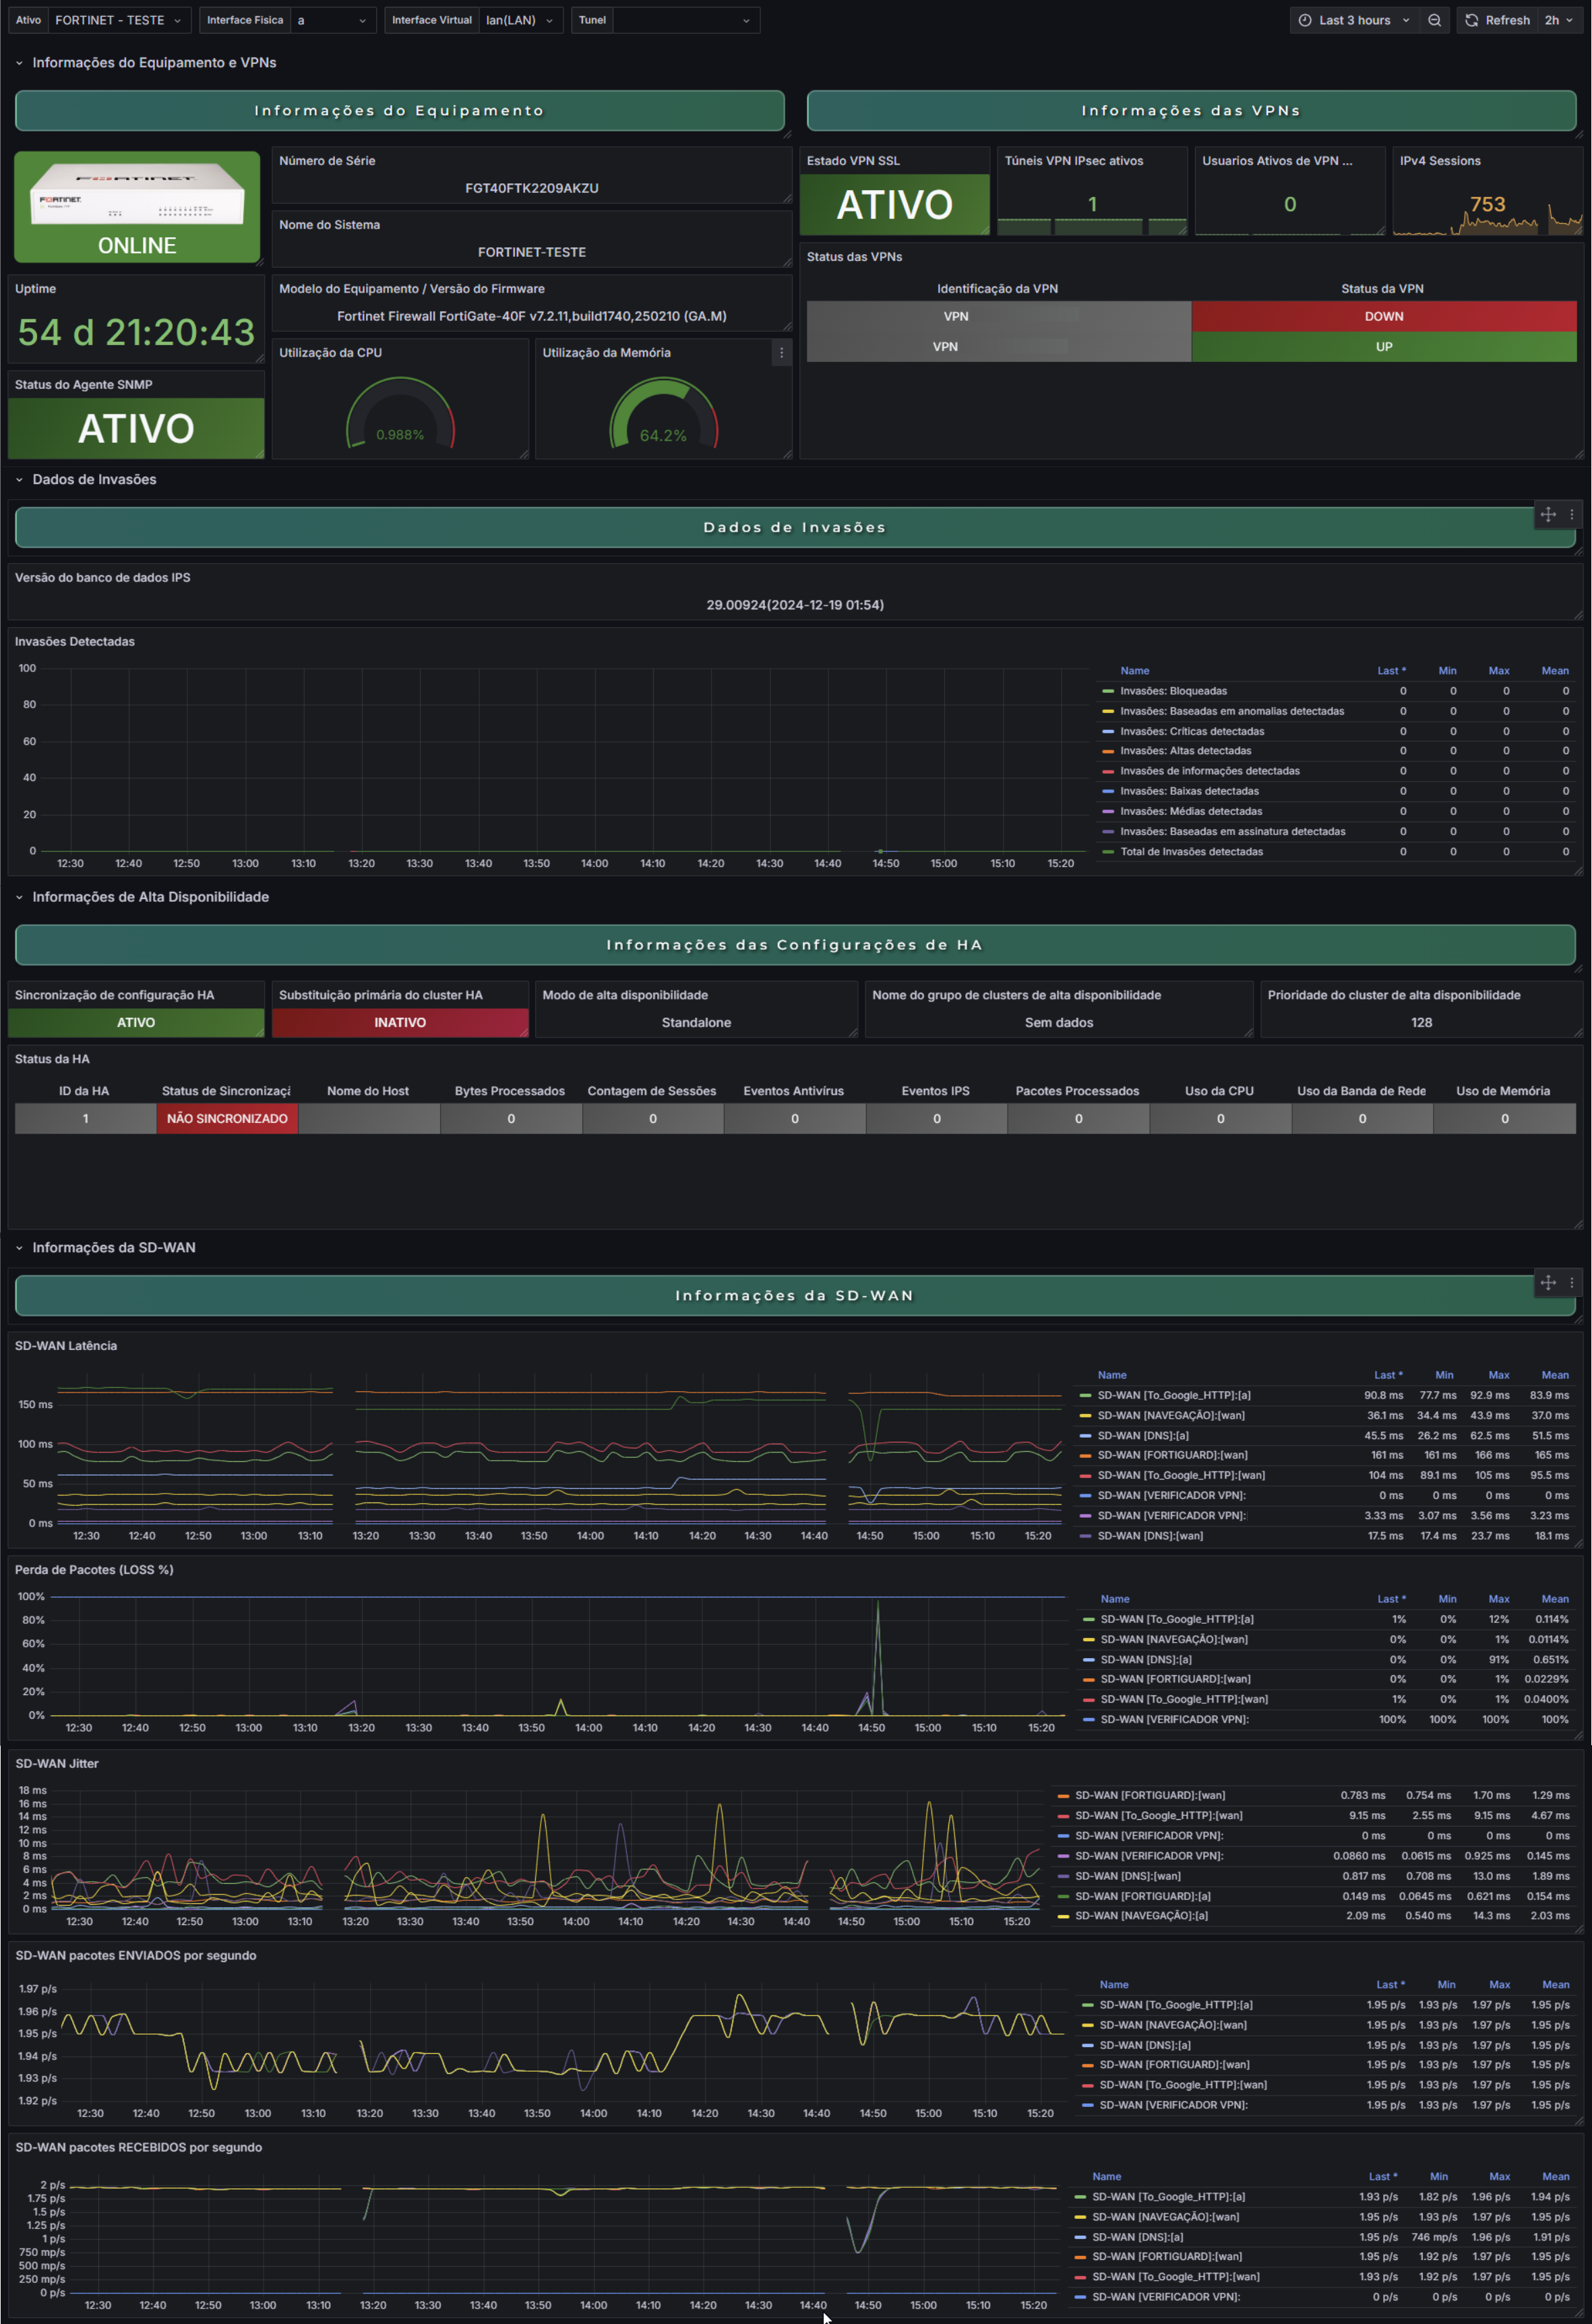This screenshot has width=1592, height=2324.
Task: Click color swatch for SD-WAN [NAVEGAÇÃO]:[a] in Jitter legend
Action: [1063, 1916]
